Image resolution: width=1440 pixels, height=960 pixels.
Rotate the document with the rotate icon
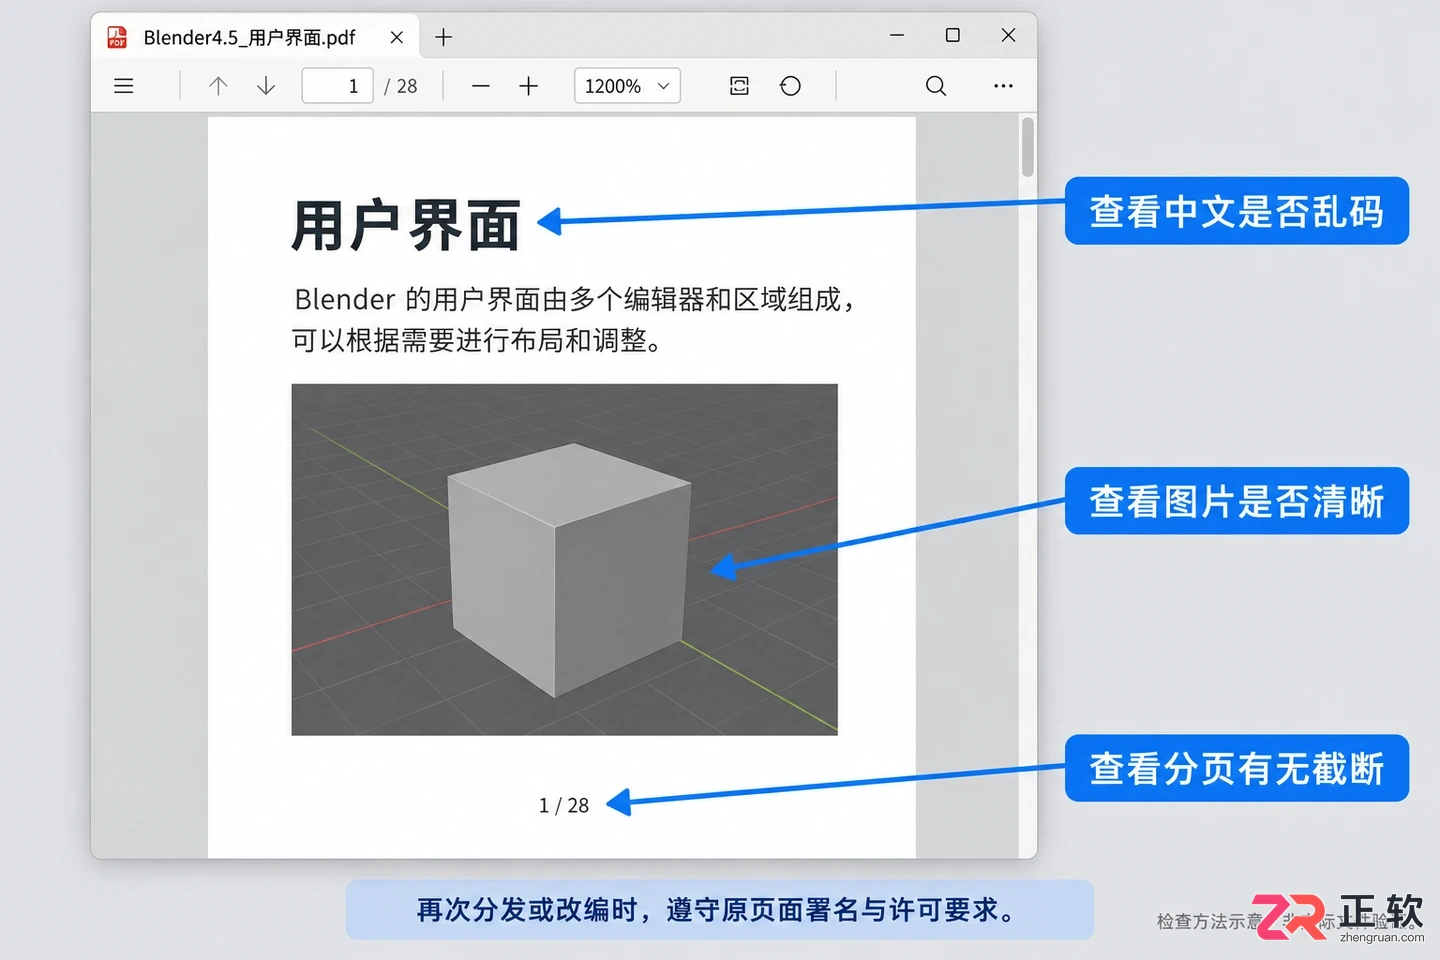point(790,86)
